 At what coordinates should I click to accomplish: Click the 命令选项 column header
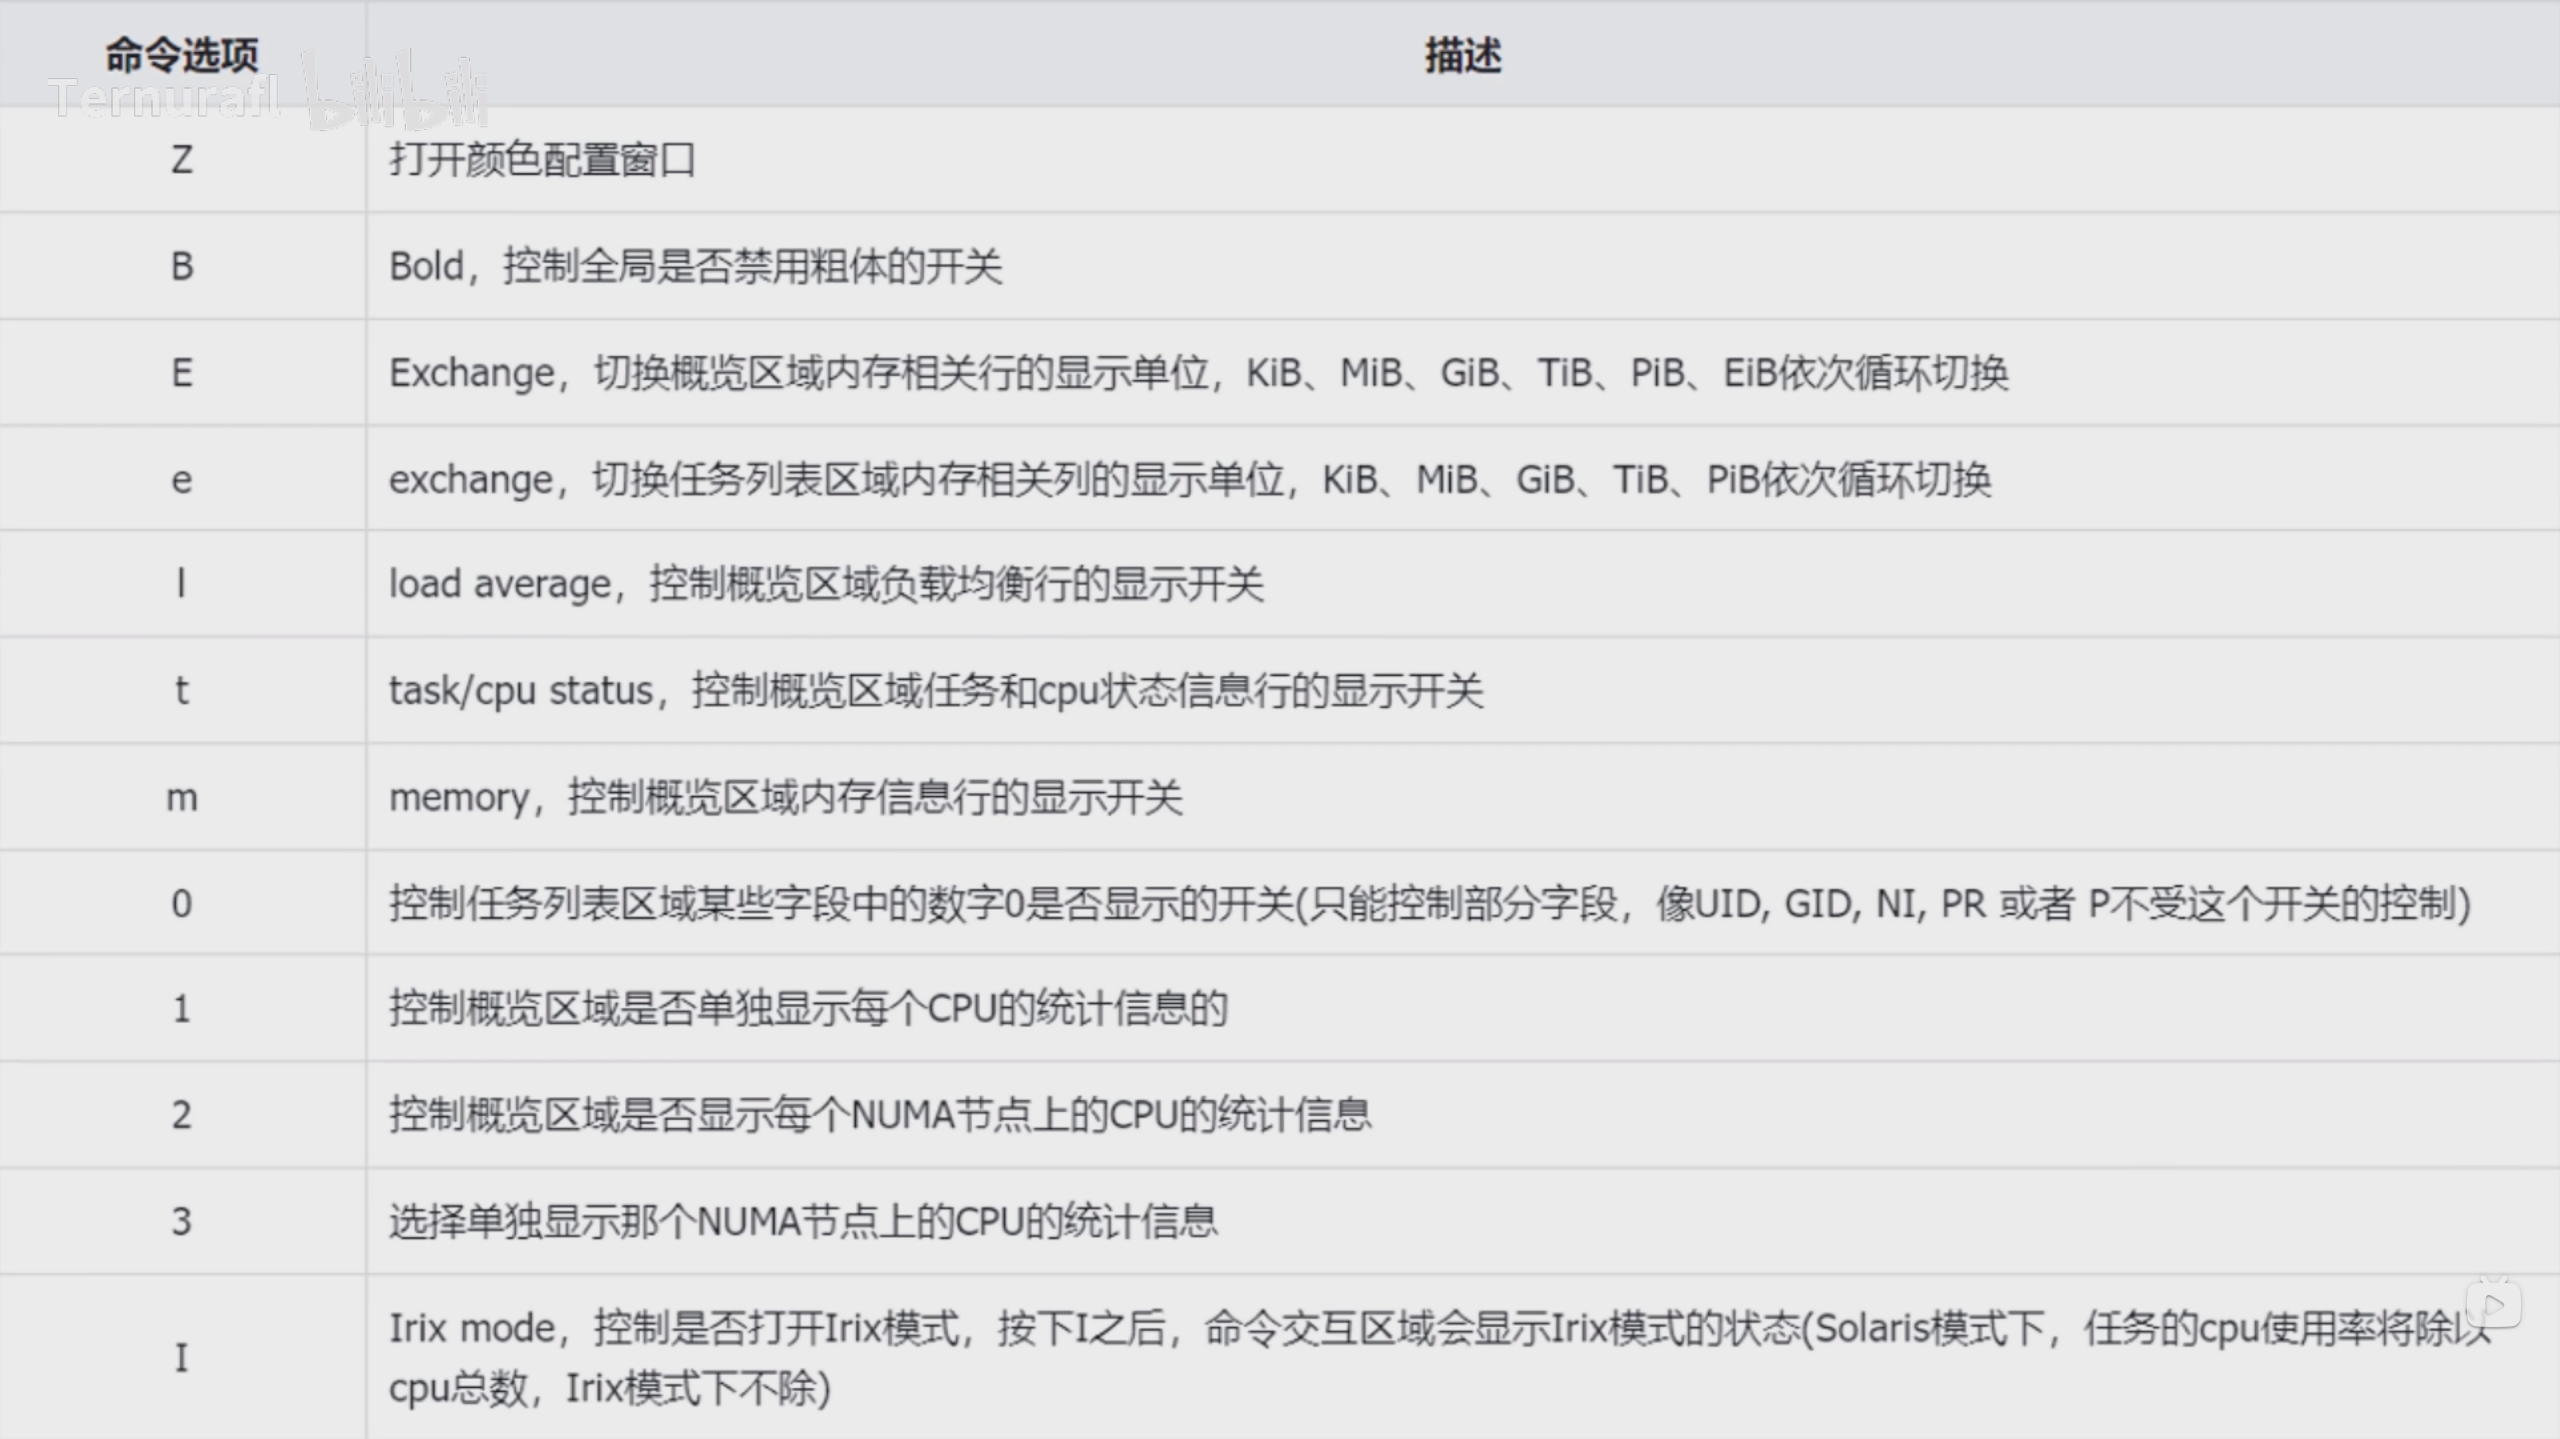[182, 54]
